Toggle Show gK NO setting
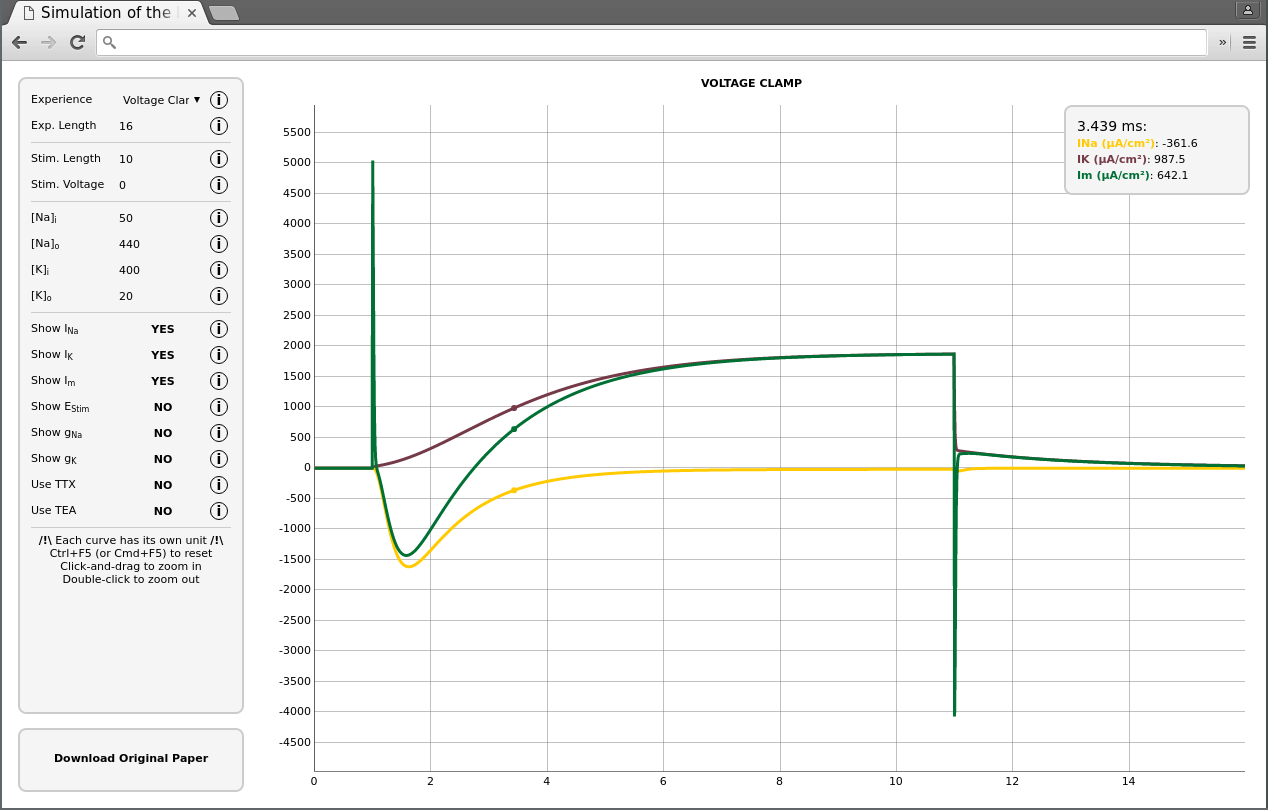The width and height of the screenshot is (1268, 810). [163, 459]
